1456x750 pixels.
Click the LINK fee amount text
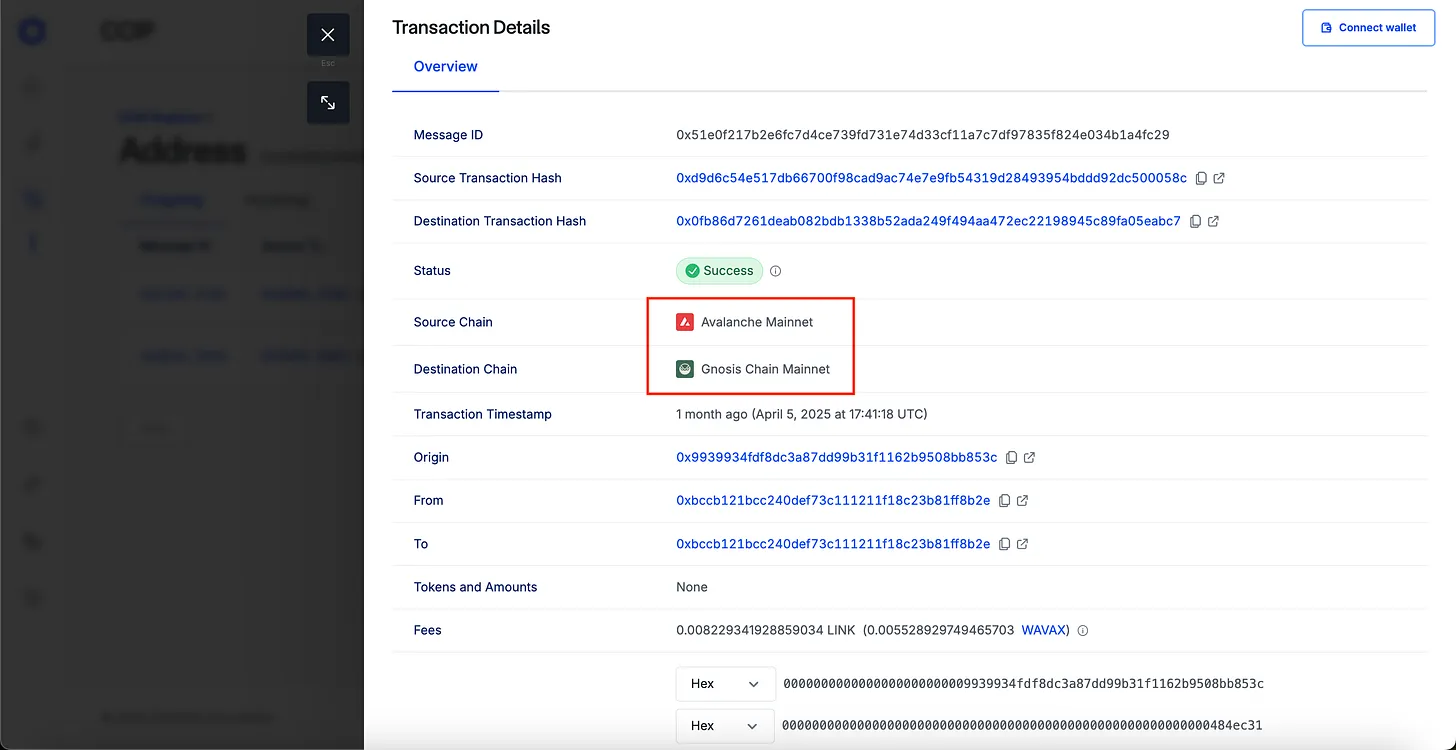coord(764,630)
